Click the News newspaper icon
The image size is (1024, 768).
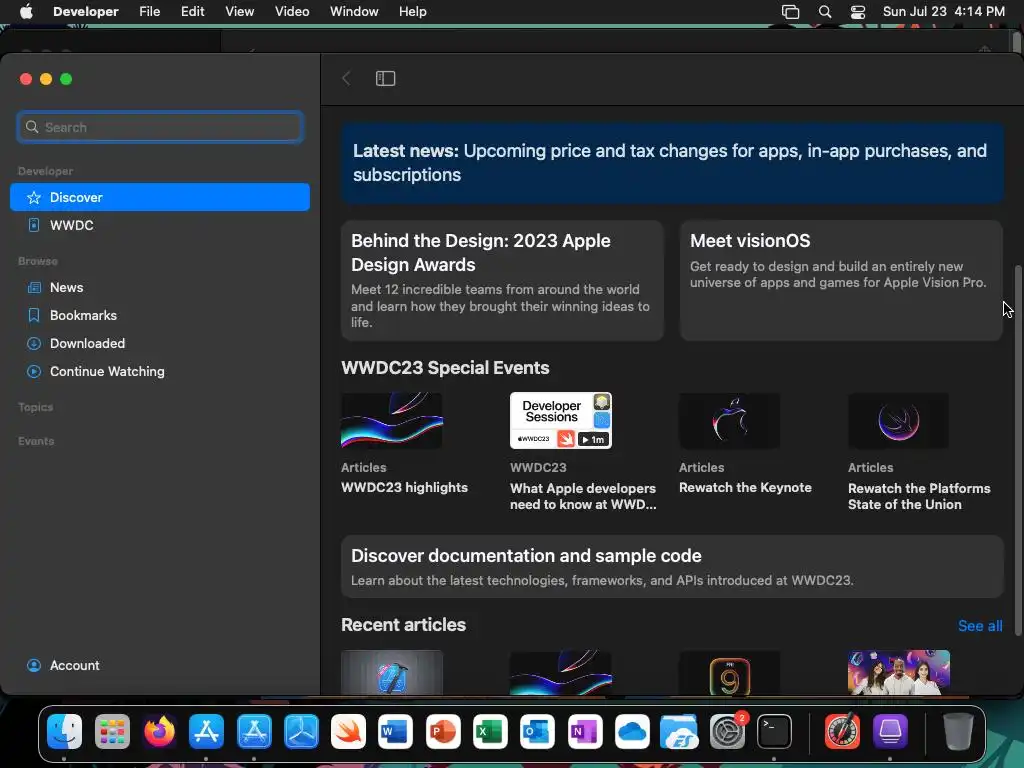pyautogui.click(x=34, y=287)
